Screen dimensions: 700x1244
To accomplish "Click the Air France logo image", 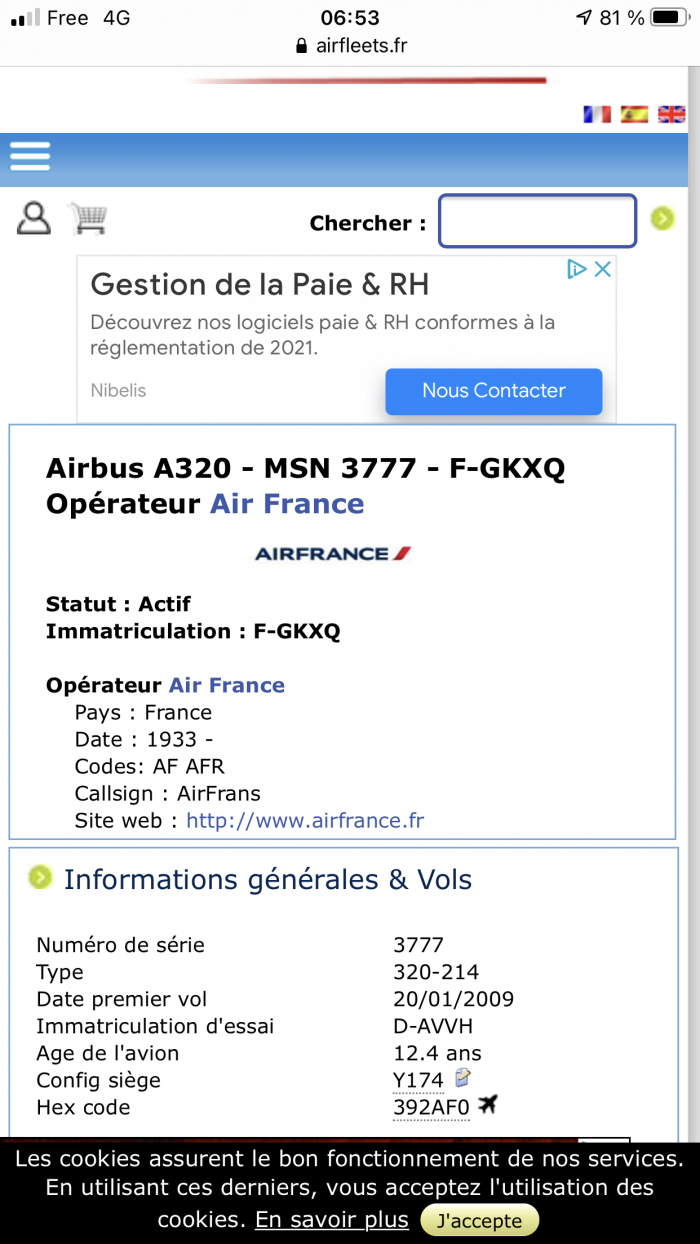I will [333, 553].
